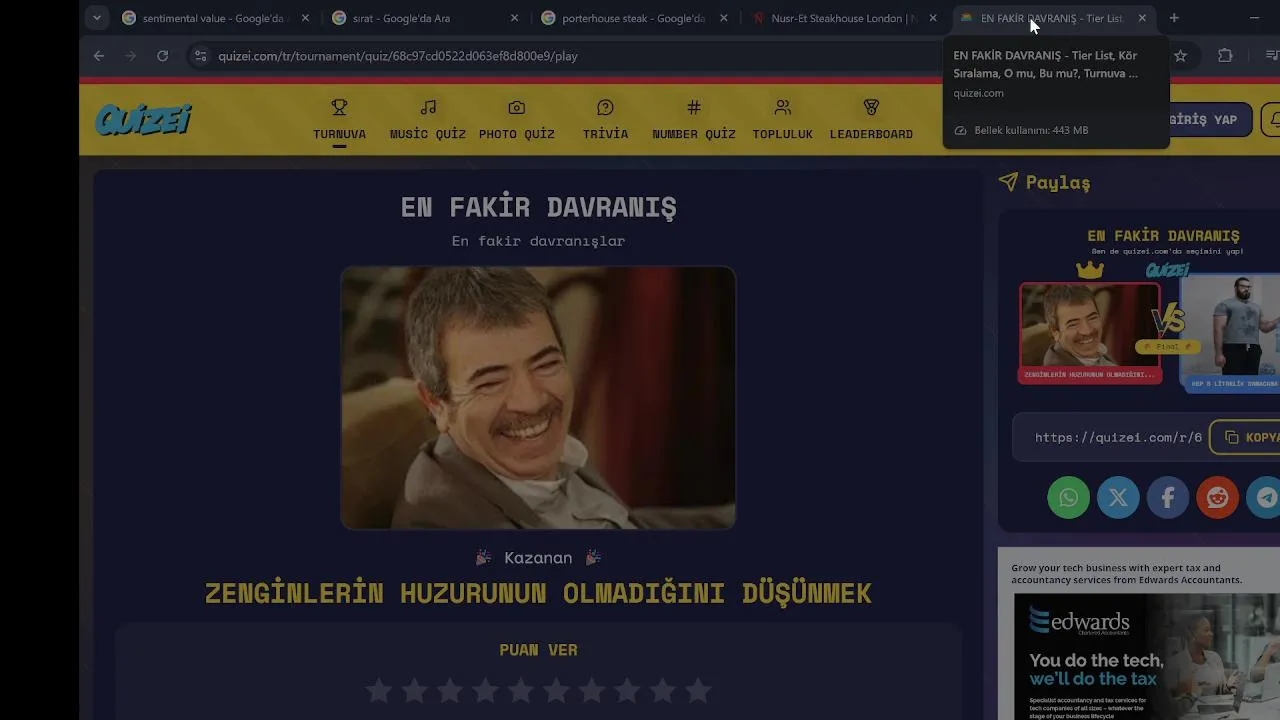This screenshot has width=1280, height=720.
Task: Open the Music Quiz note icon
Action: coord(428,107)
